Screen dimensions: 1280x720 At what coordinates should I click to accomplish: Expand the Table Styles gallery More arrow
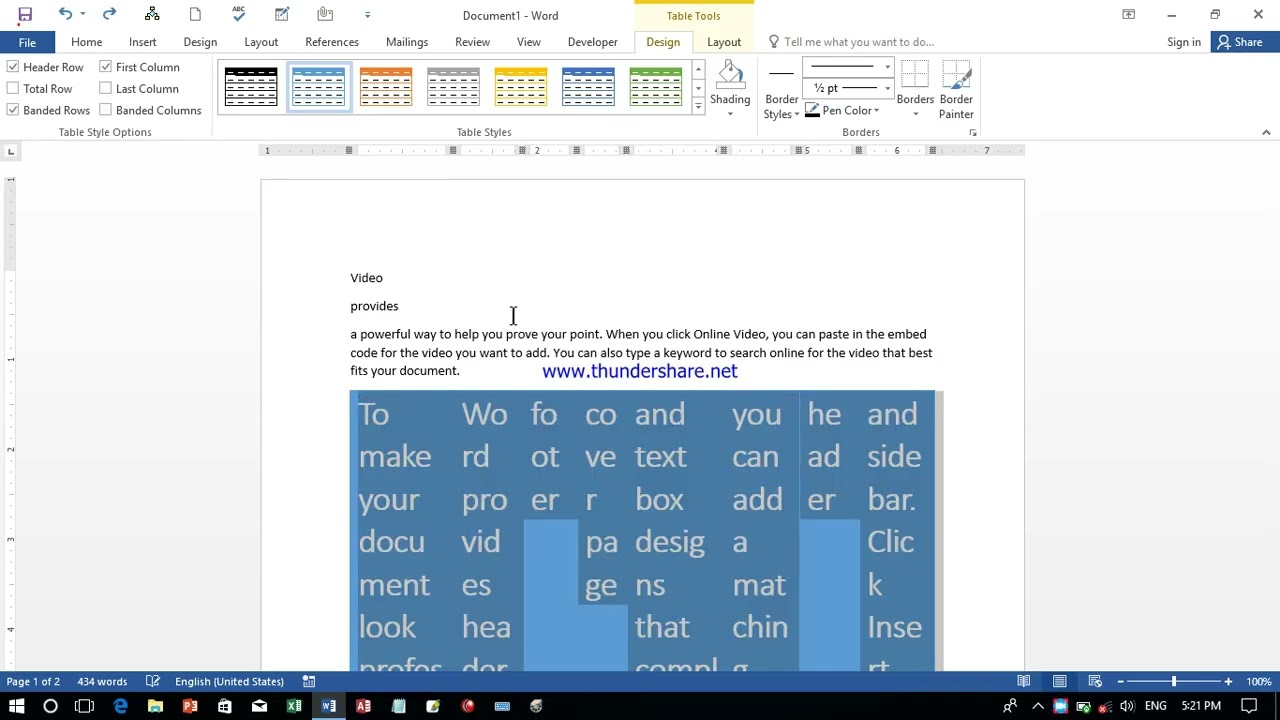(x=698, y=107)
